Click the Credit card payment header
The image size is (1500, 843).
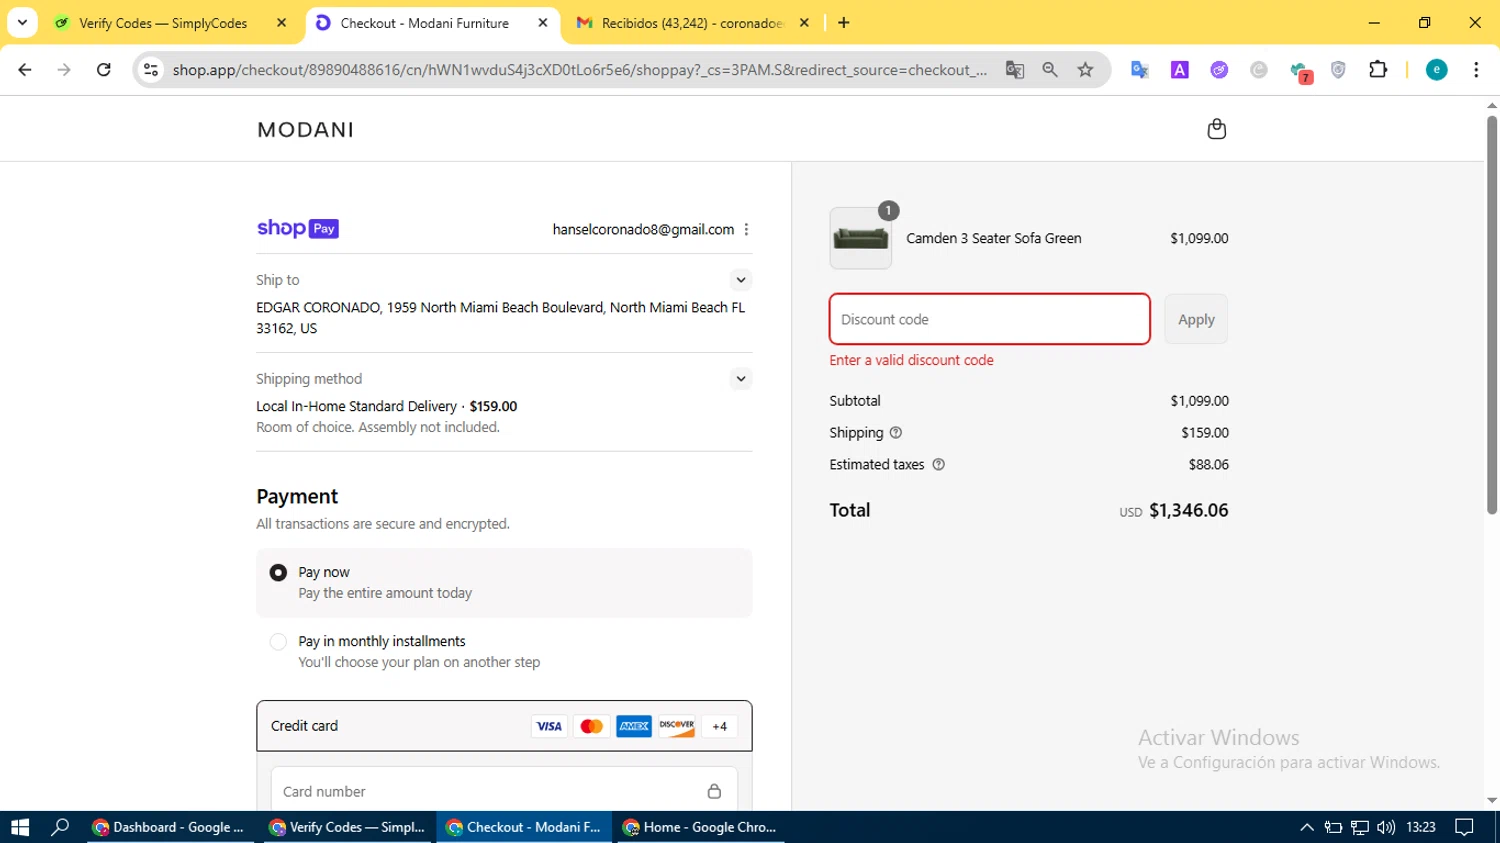(x=504, y=726)
